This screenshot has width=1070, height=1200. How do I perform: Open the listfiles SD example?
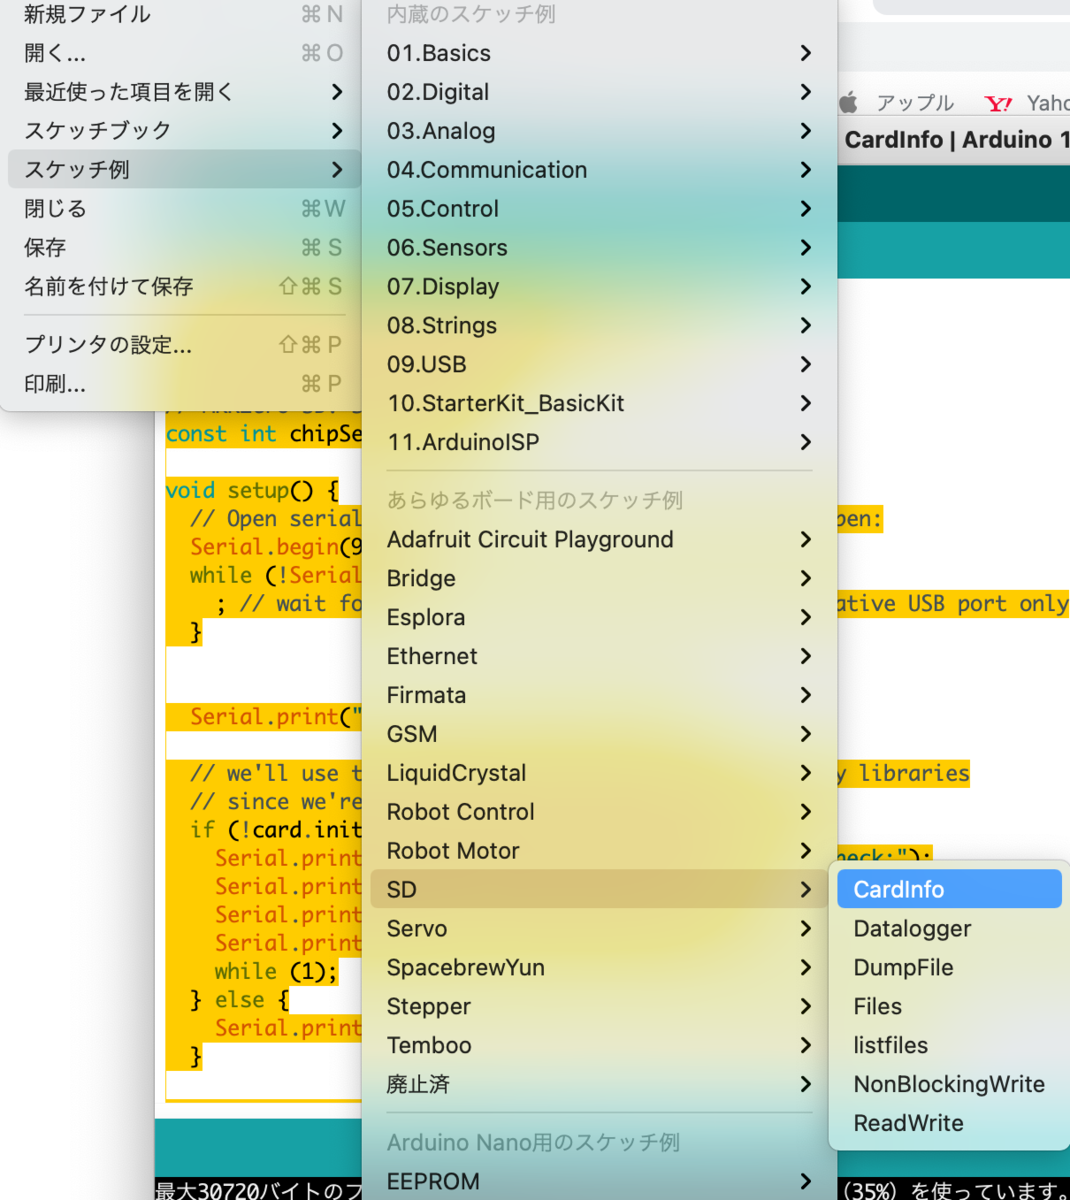pos(949,1046)
